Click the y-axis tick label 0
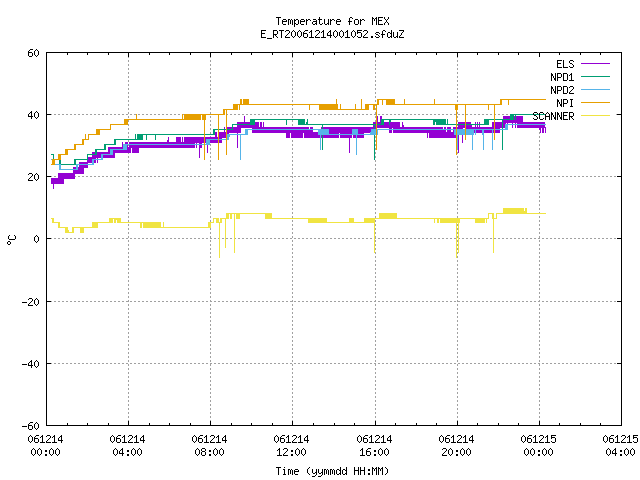Image resolution: width=640 pixels, height=480 pixels. point(37,239)
